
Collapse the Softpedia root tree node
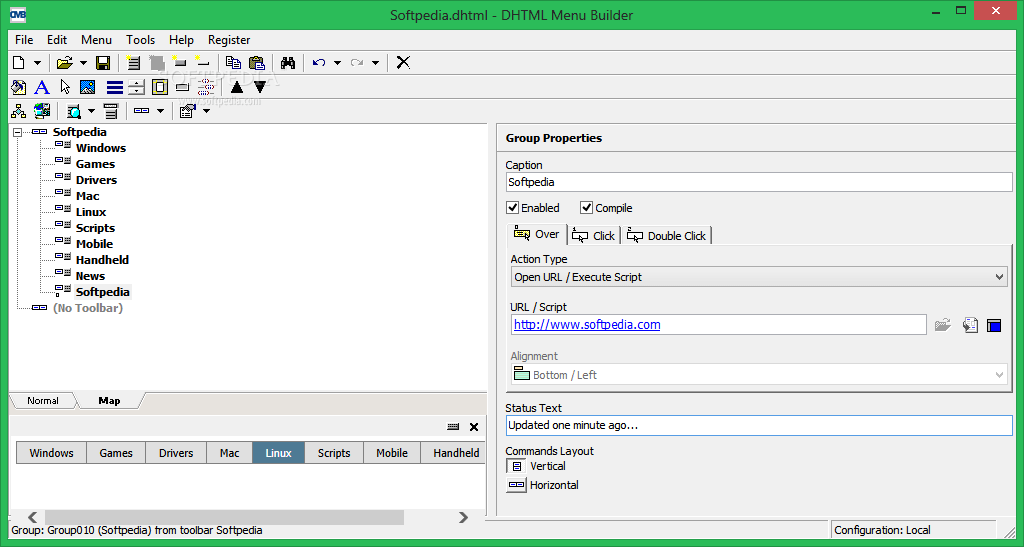(x=18, y=132)
